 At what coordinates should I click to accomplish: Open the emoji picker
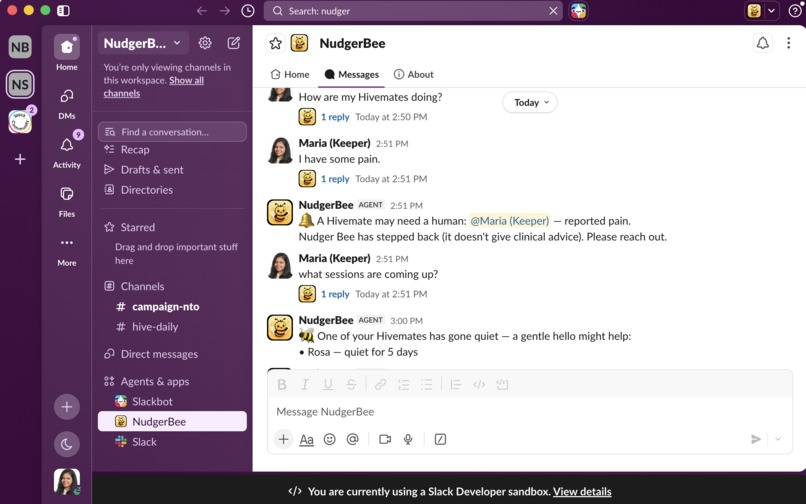(x=329, y=439)
